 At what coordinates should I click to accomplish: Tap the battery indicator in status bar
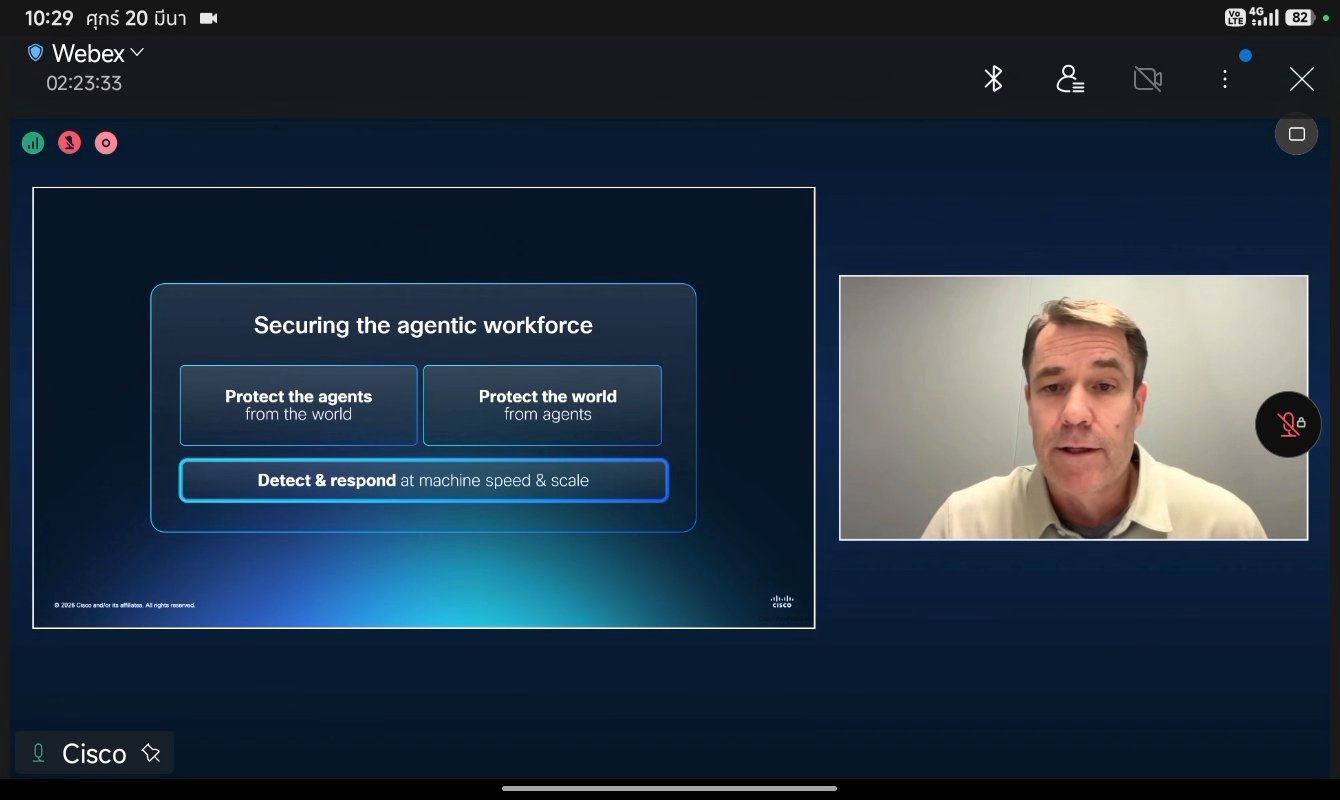(x=1299, y=18)
